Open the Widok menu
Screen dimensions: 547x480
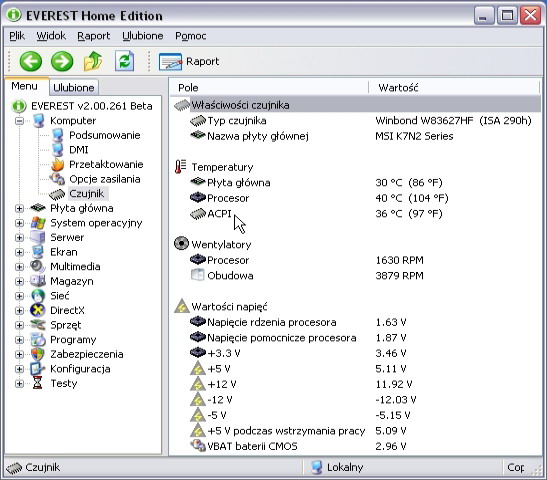pyautogui.click(x=51, y=36)
